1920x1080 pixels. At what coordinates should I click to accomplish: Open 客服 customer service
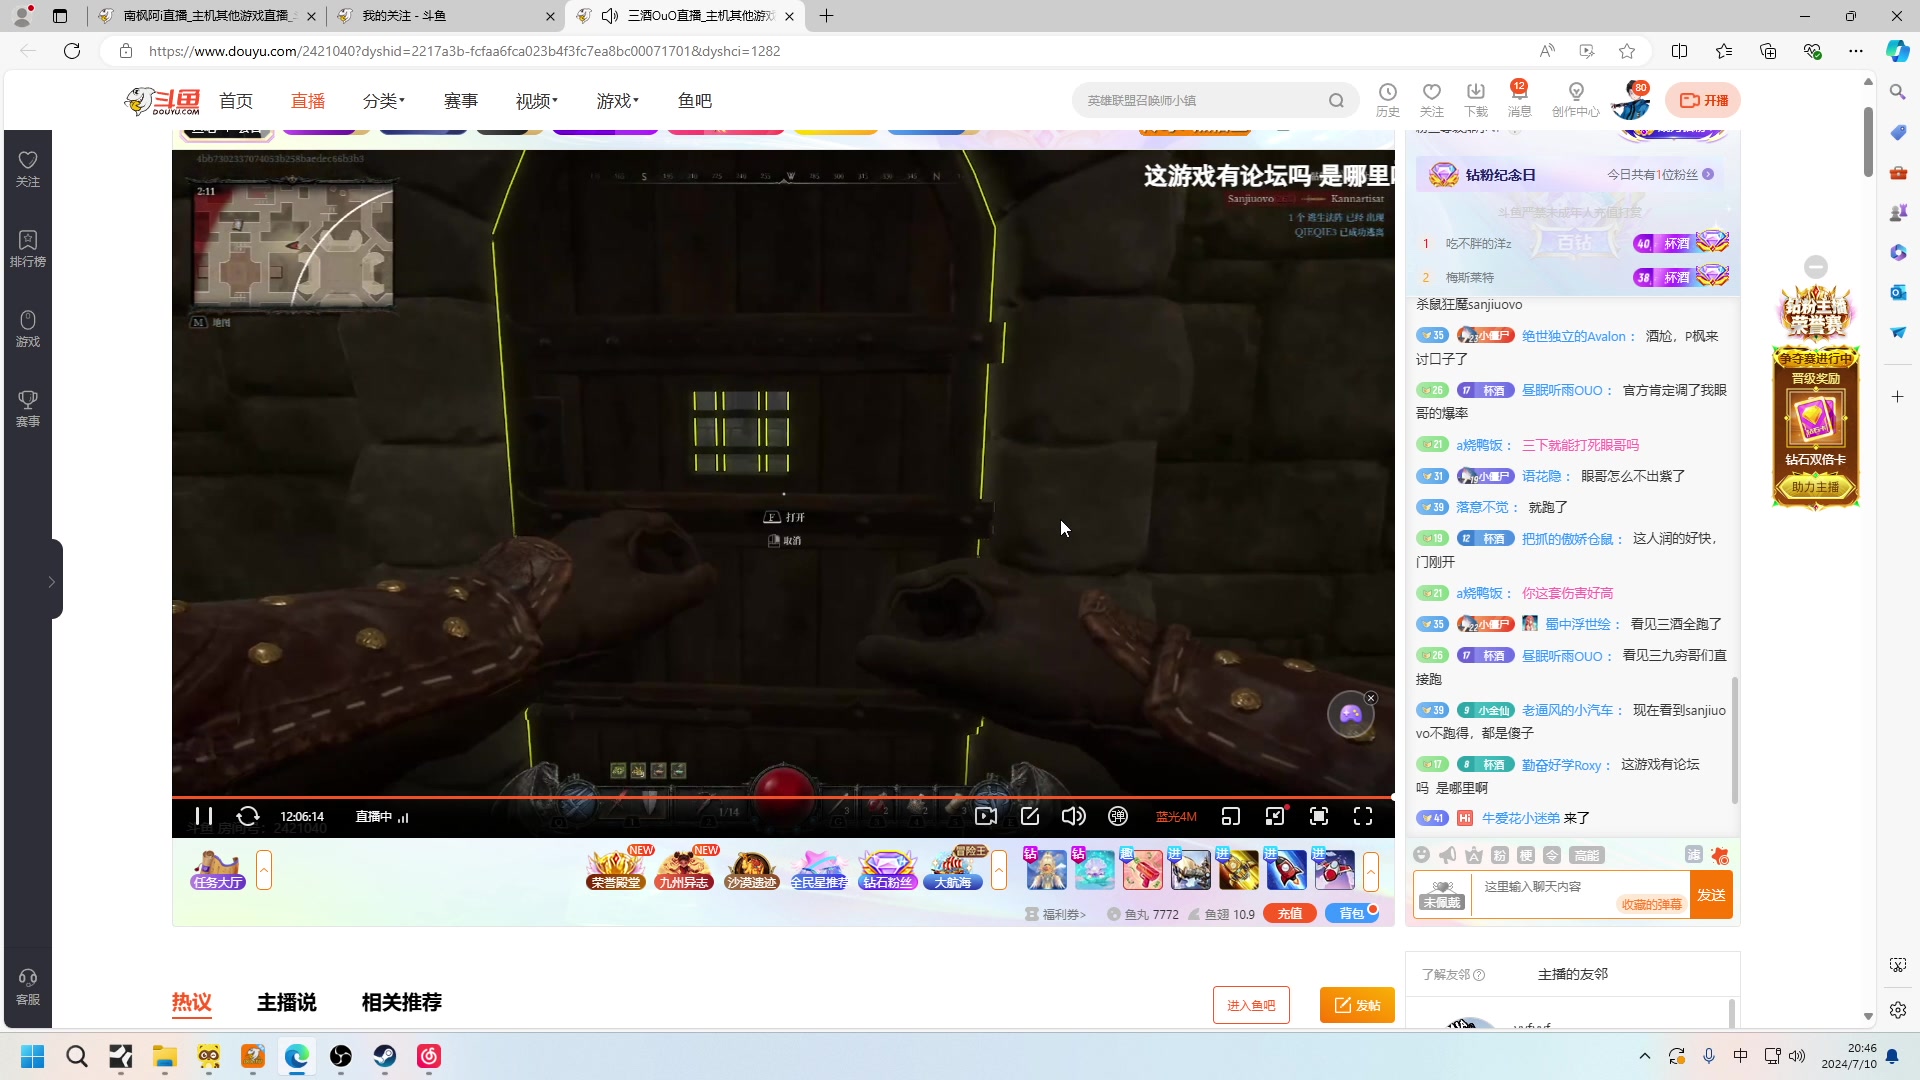tap(28, 987)
